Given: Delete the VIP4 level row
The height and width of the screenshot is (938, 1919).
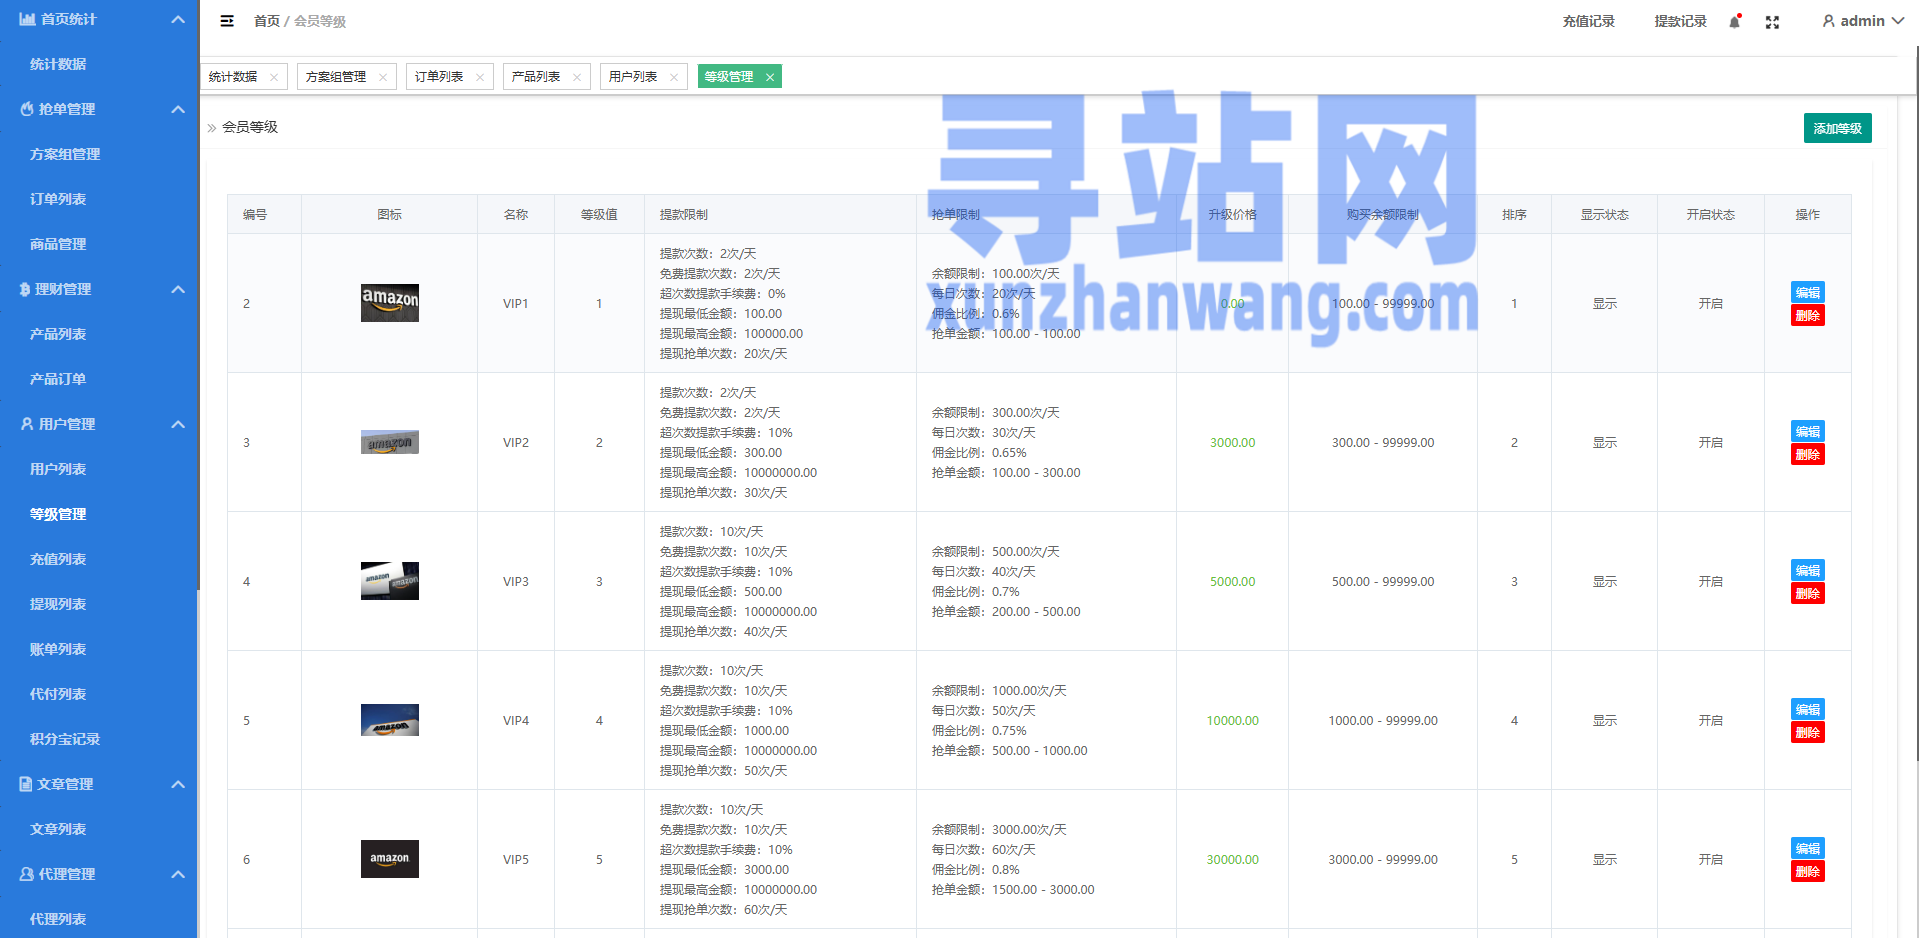Looking at the screenshot, I should [x=1807, y=732].
